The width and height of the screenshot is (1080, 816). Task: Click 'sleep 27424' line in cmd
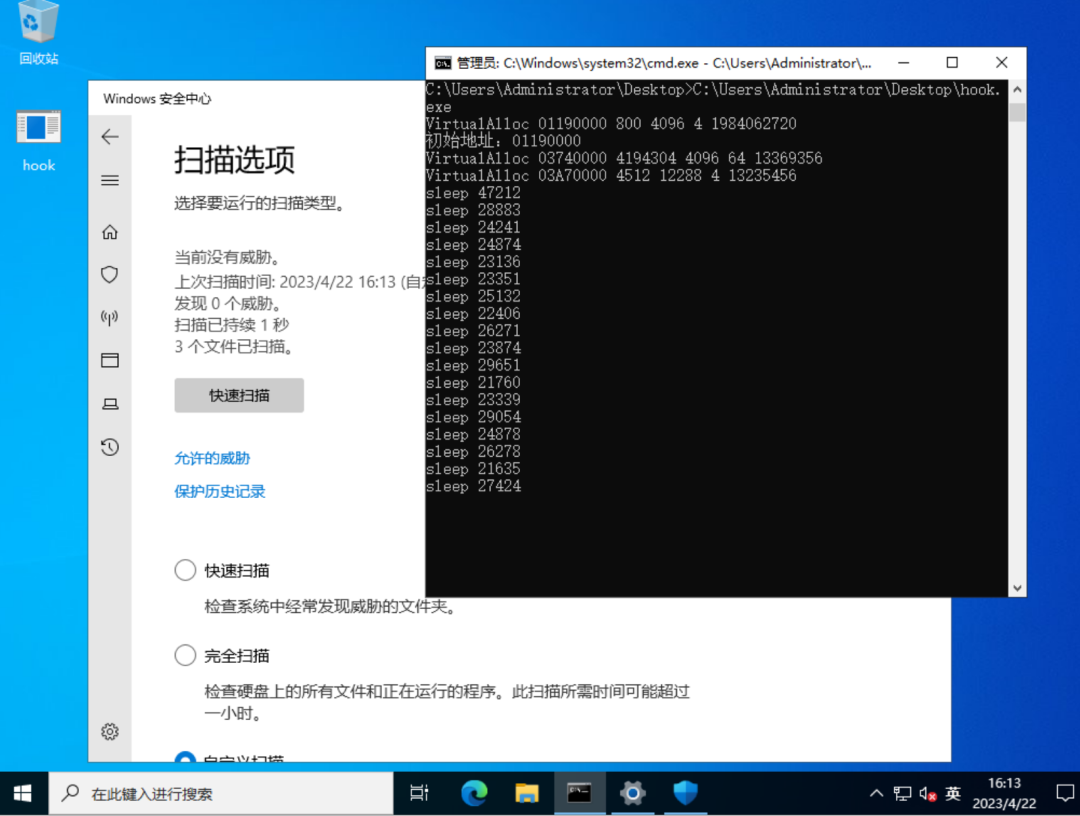(473, 486)
